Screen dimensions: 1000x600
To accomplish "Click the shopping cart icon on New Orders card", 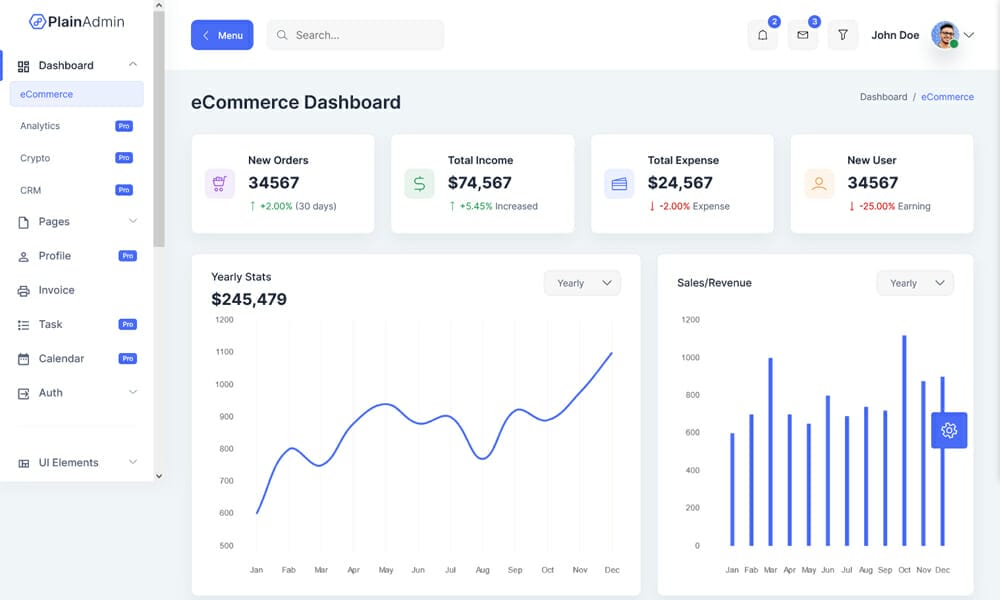I will click(219, 183).
